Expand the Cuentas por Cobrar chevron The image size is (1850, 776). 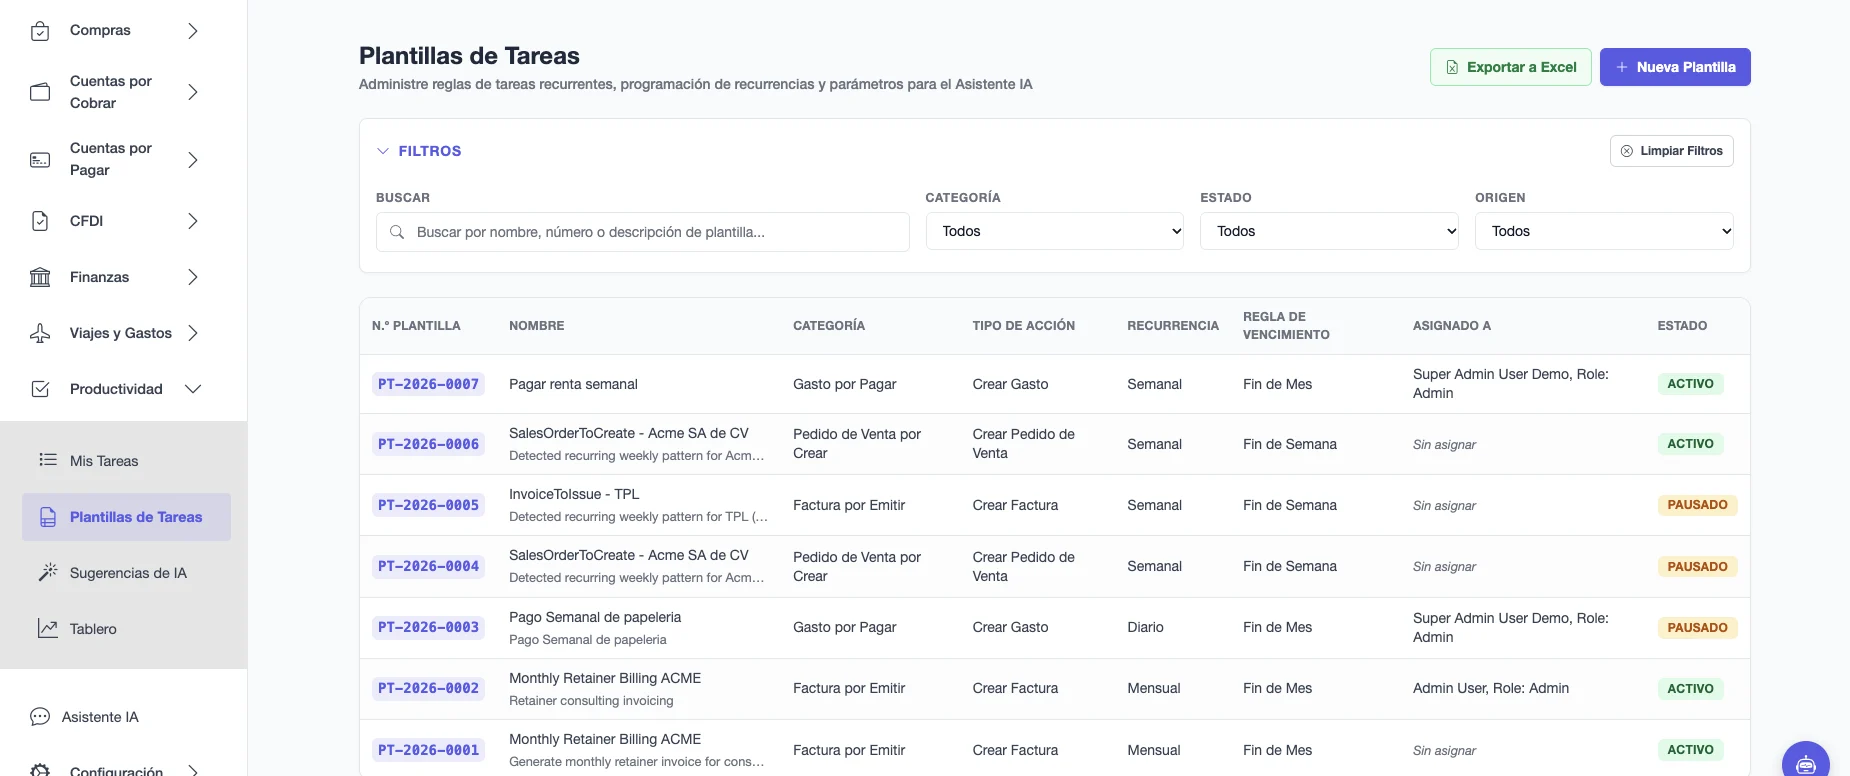(x=193, y=92)
